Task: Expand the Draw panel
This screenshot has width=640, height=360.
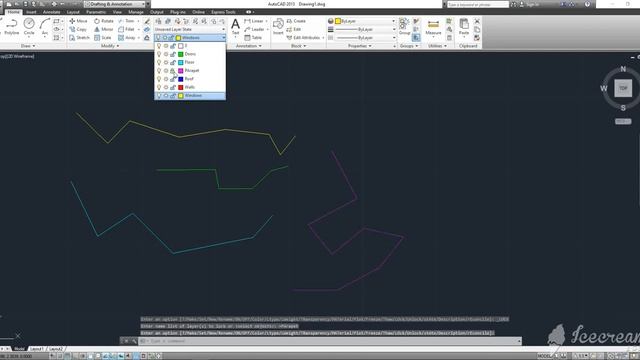Action: click(28, 46)
